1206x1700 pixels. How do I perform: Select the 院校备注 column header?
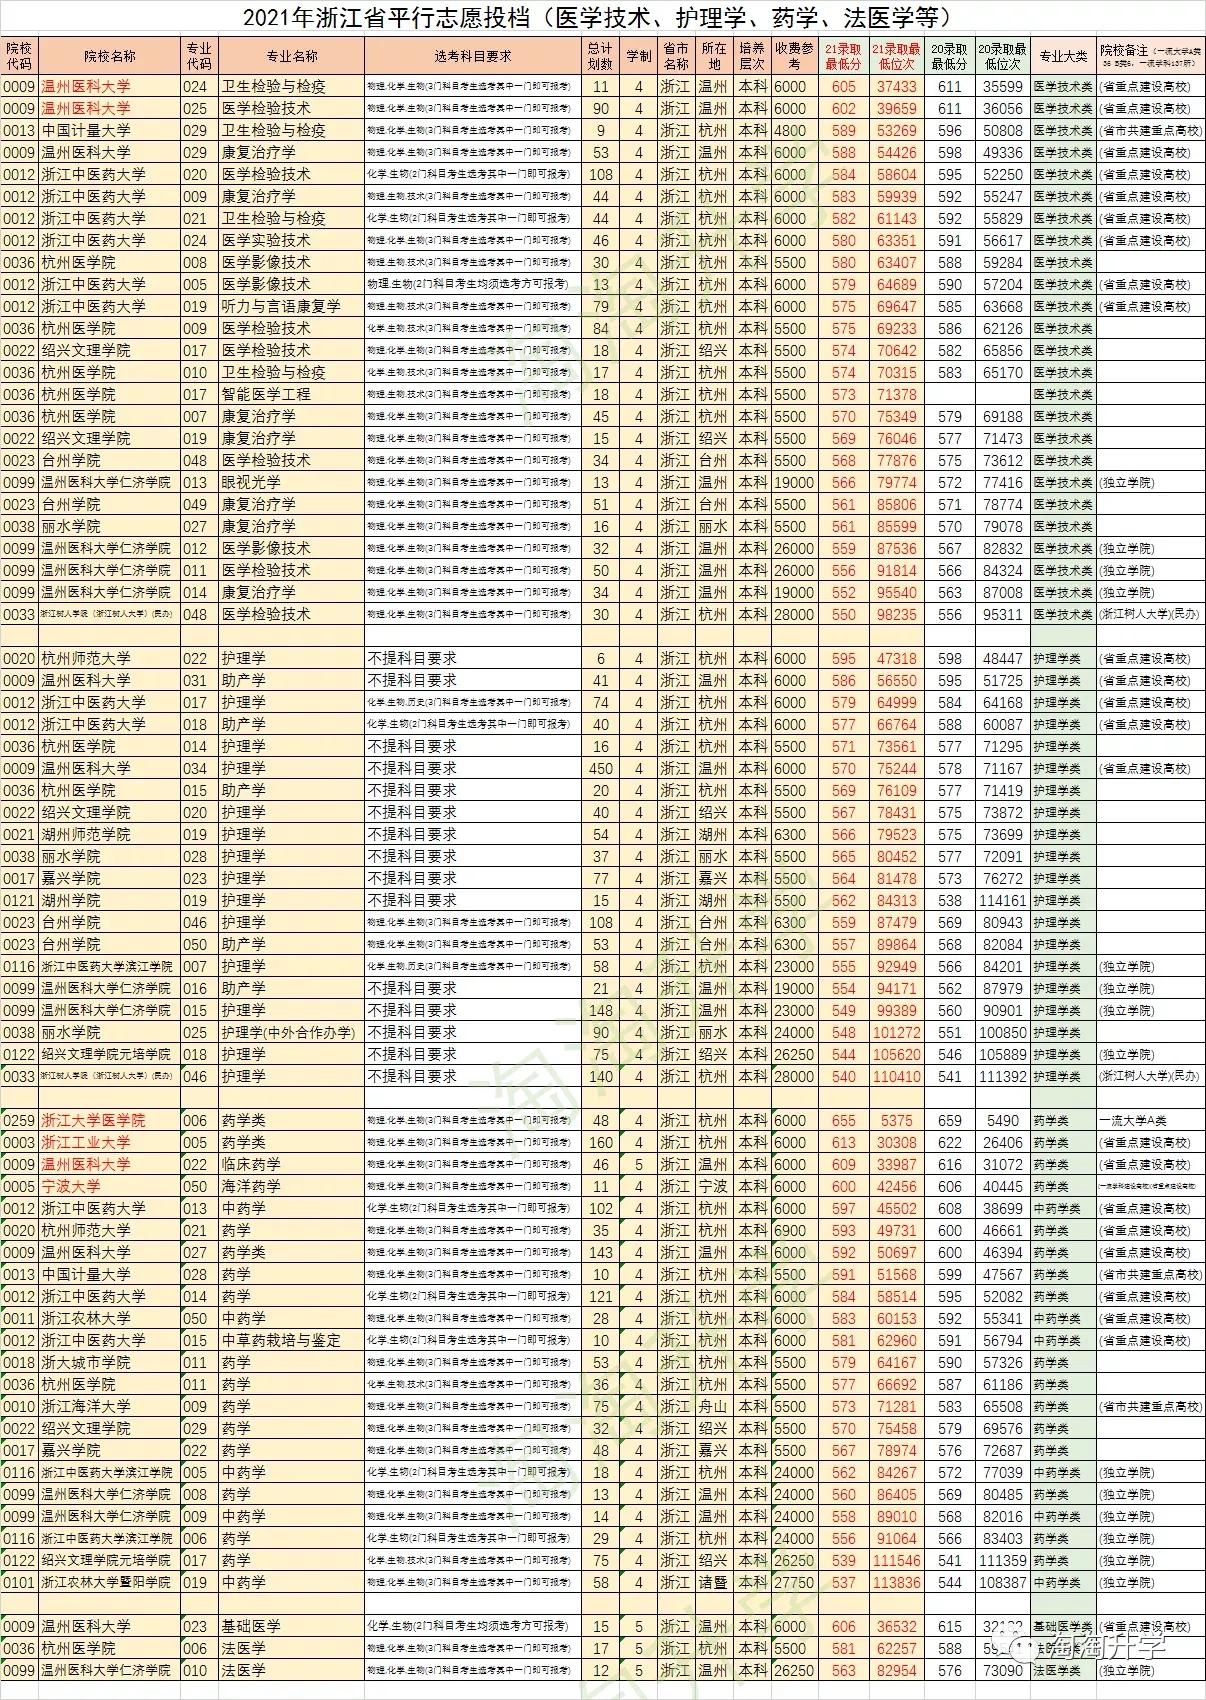tap(1151, 56)
